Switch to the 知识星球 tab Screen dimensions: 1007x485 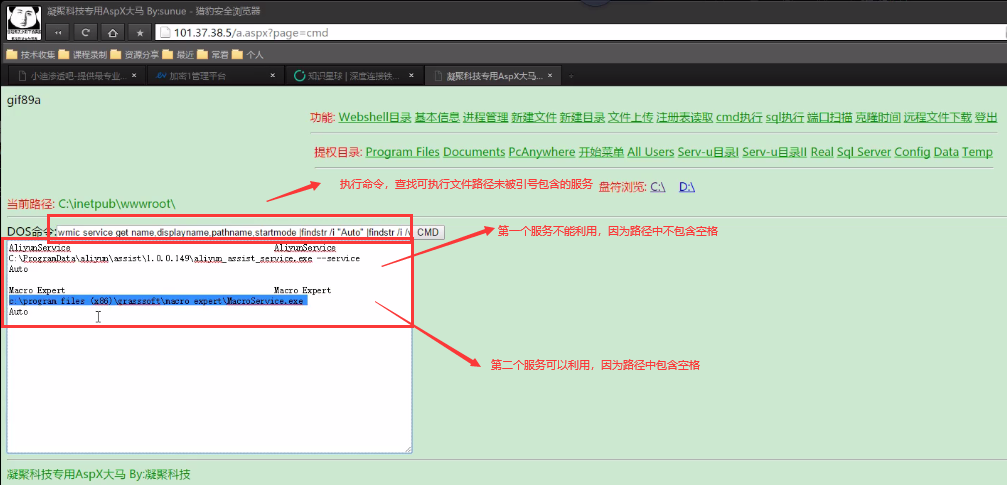coord(352,76)
